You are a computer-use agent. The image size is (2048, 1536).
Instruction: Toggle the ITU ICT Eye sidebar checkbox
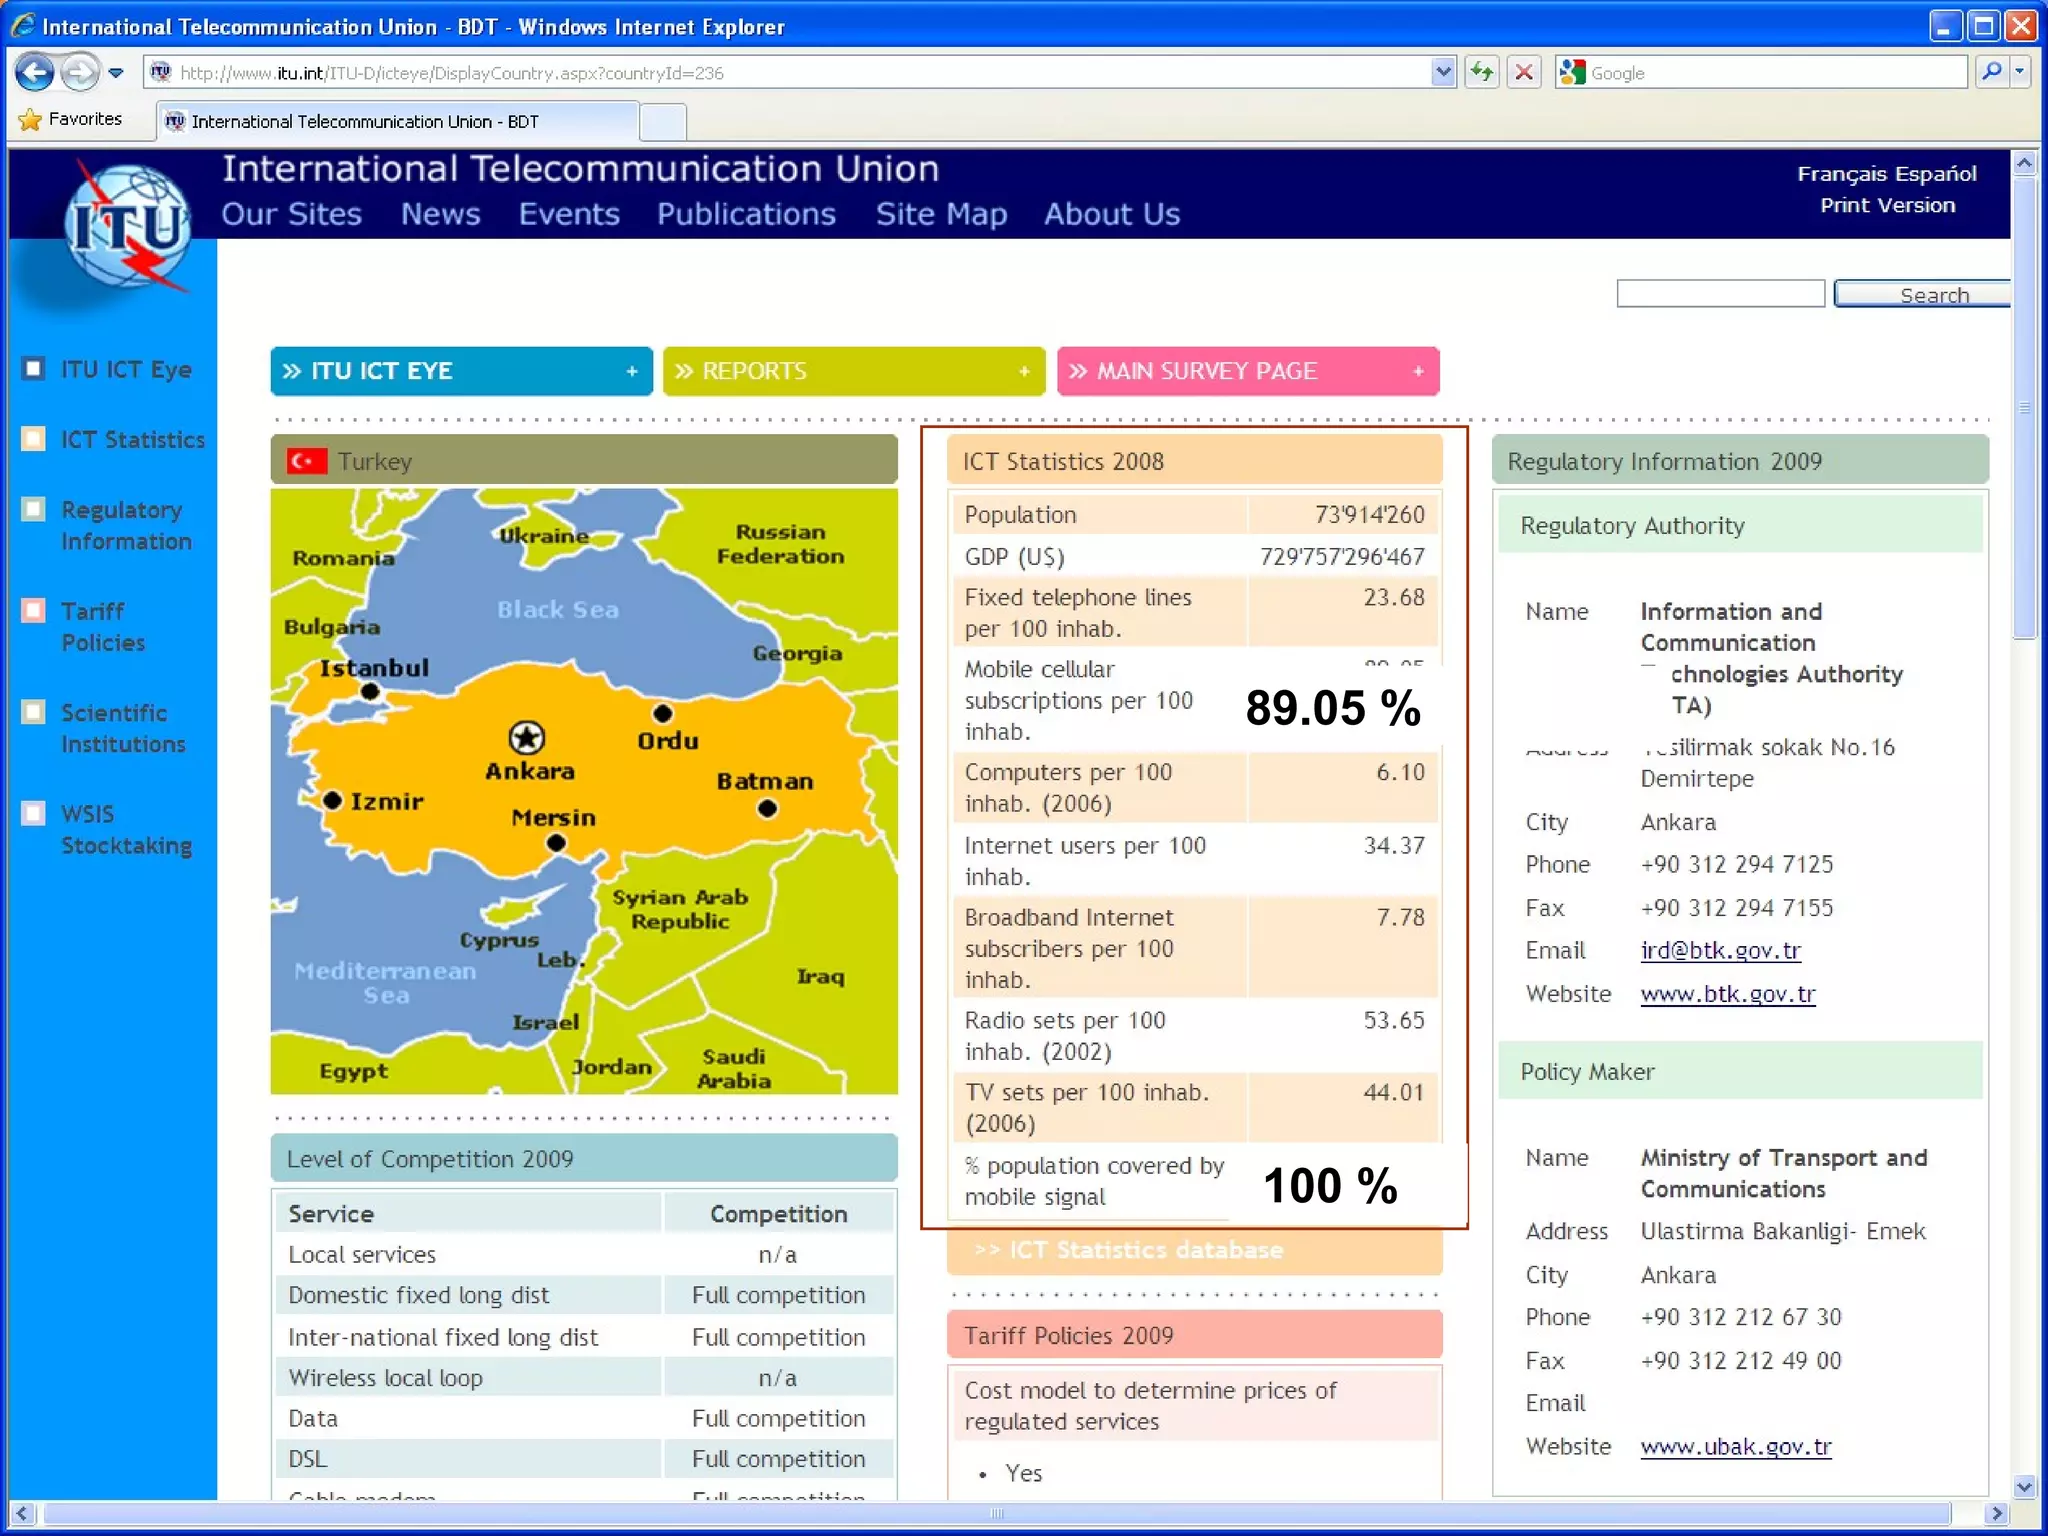tap(34, 369)
